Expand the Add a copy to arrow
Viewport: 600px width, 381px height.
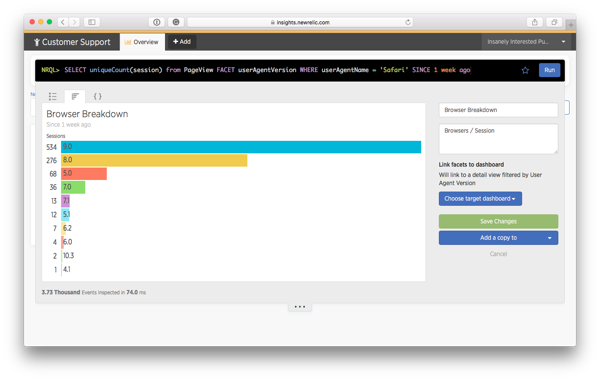point(549,238)
